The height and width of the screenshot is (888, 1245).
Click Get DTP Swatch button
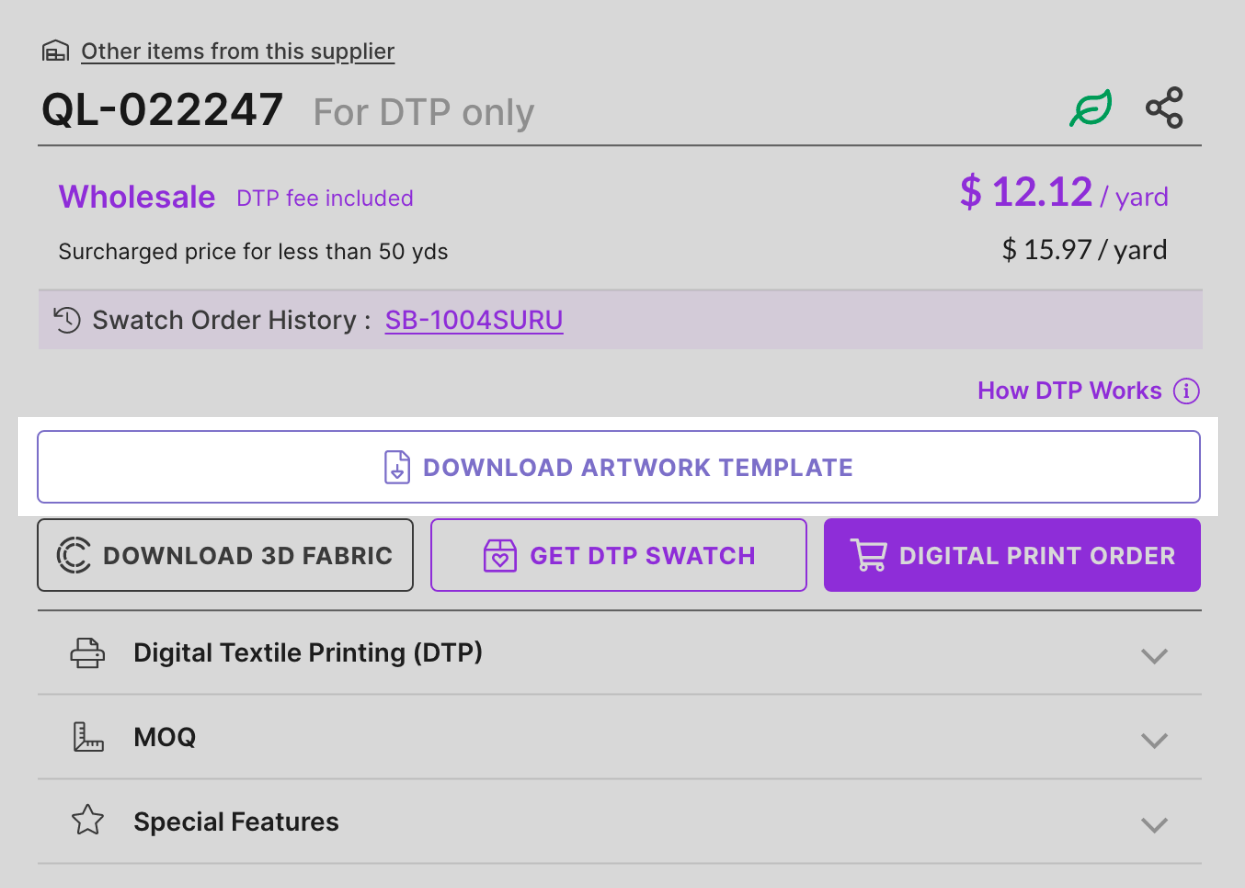point(618,555)
